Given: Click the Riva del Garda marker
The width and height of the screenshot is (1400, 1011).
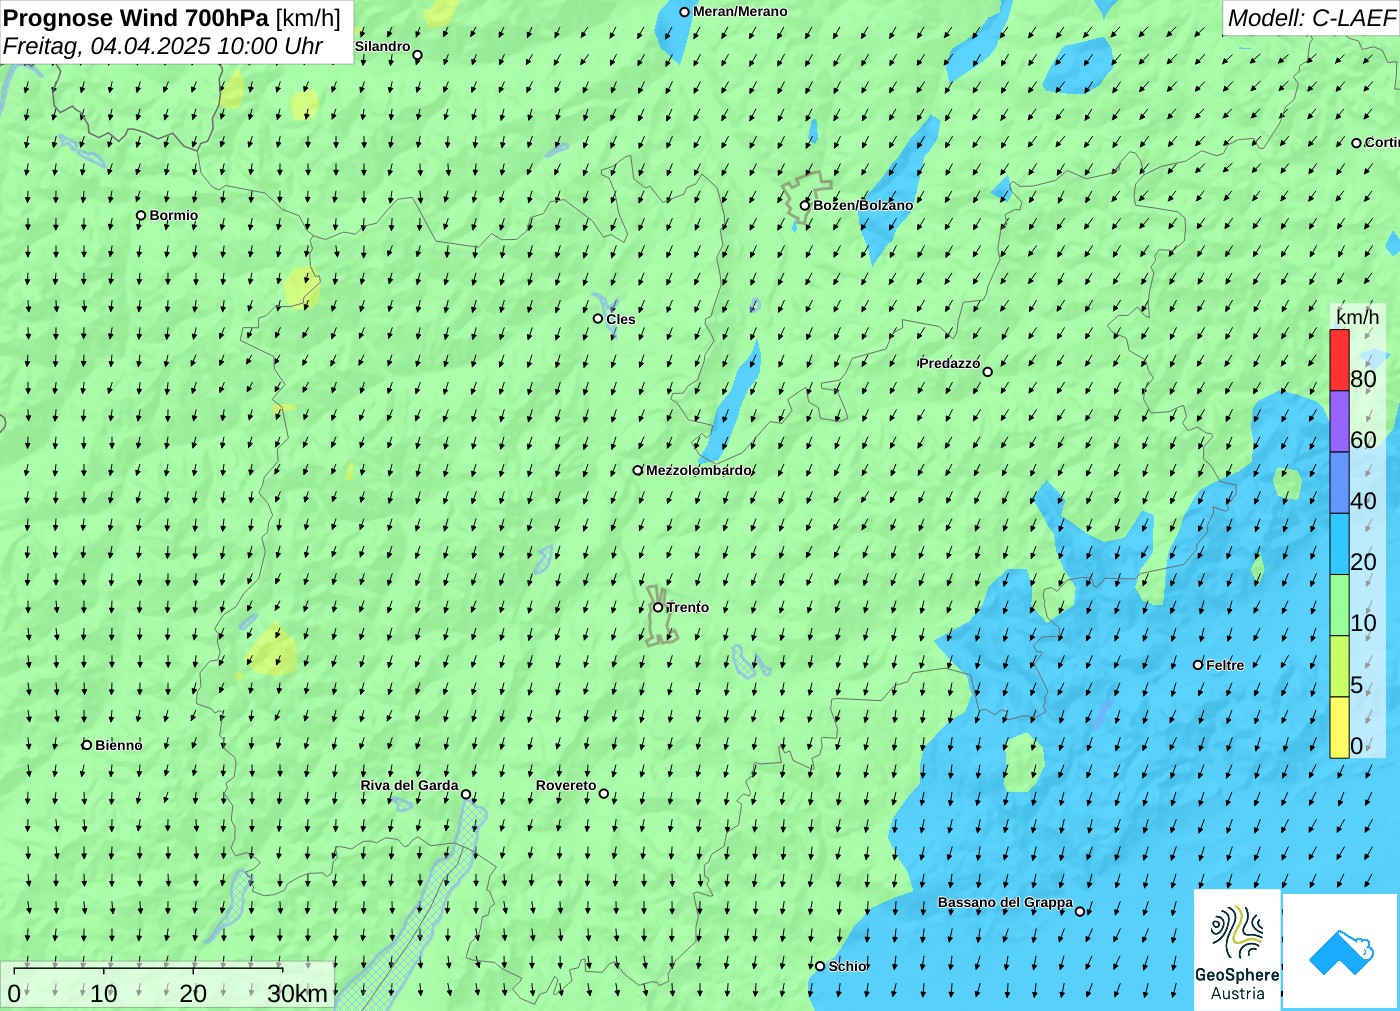Looking at the screenshot, I should (x=465, y=794).
